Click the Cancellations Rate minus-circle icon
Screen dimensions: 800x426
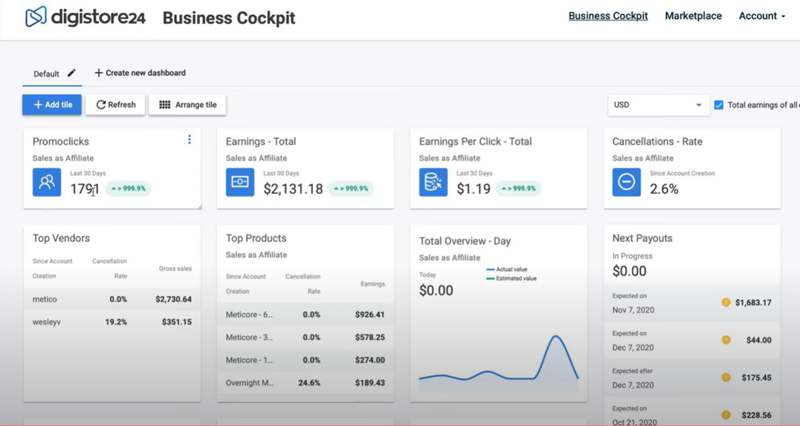pos(627,182)
